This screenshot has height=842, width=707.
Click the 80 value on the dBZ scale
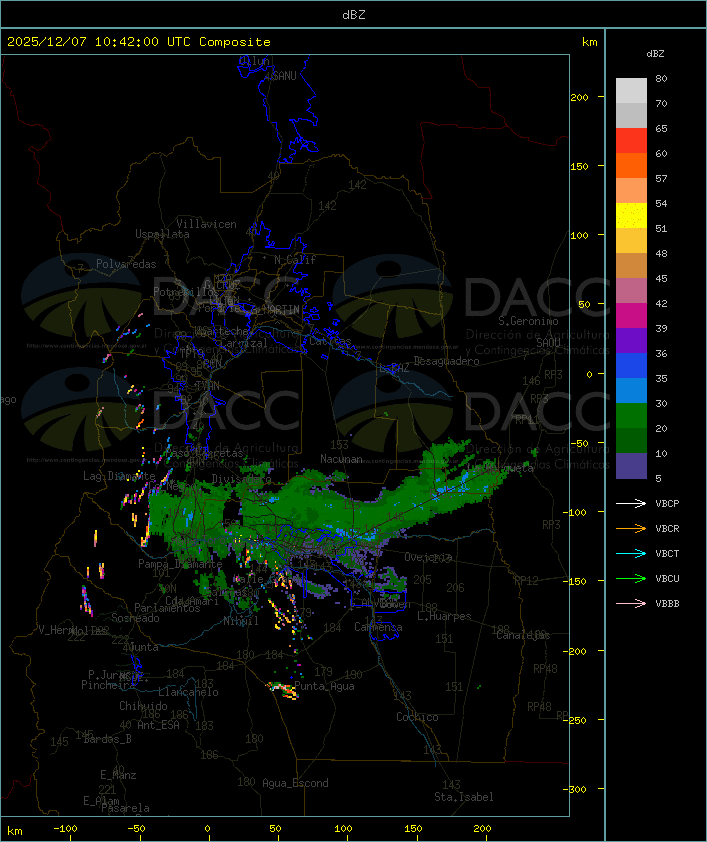[x=661, y=78]
